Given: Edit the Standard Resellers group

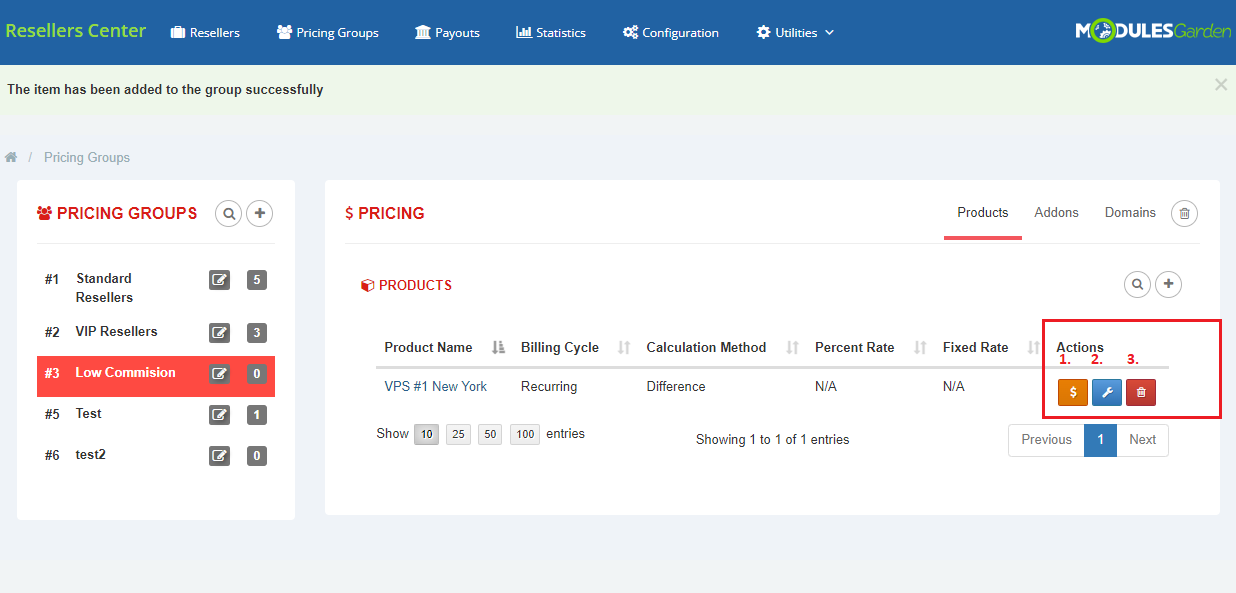Looking at the screenshot, I should tap(219, 280).
